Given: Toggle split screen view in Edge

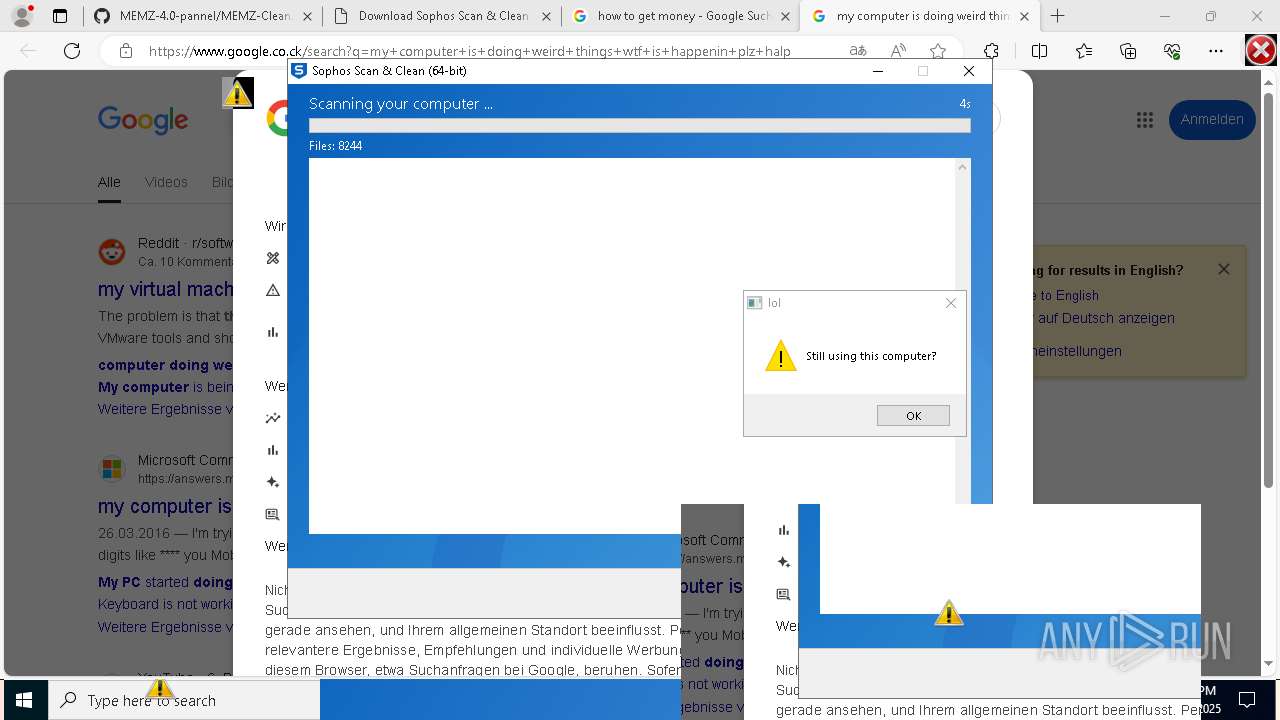Looking at the screenshot, I should [x=1039, y=51].
